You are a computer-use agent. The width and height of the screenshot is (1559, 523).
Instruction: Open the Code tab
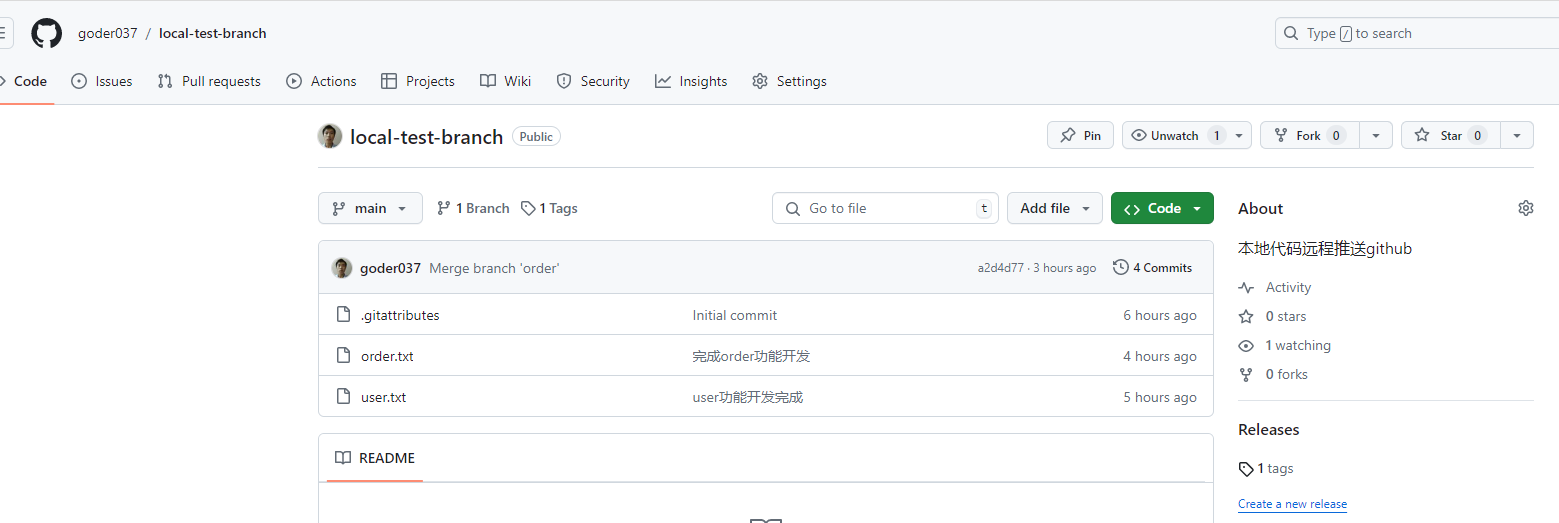(24, 82)
